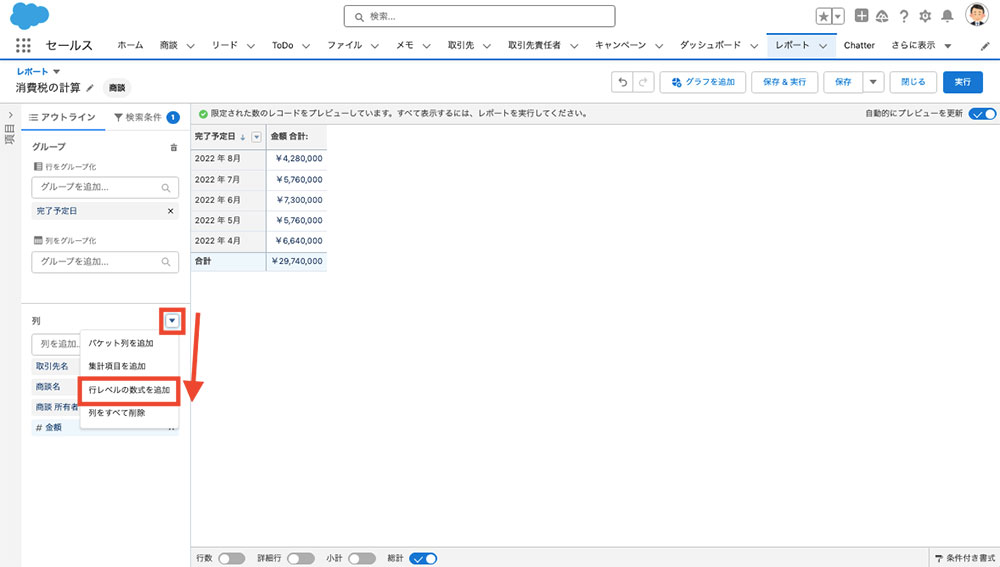1000x567 pixels.
Task: Click the pencil icon to edit navigation bar
Action: tap(985, 46)
